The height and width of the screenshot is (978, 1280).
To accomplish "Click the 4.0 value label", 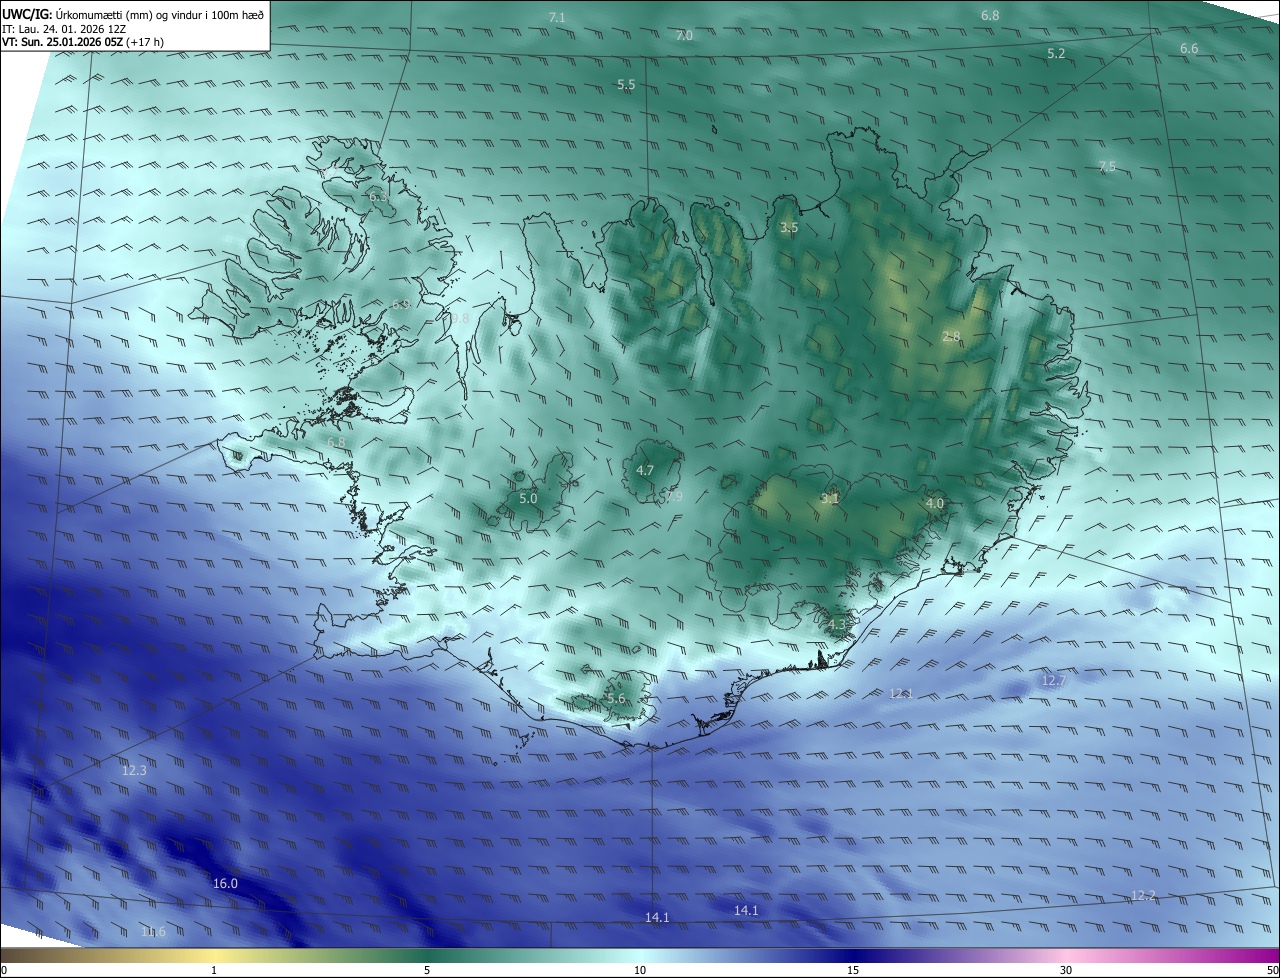I will 935,504.
